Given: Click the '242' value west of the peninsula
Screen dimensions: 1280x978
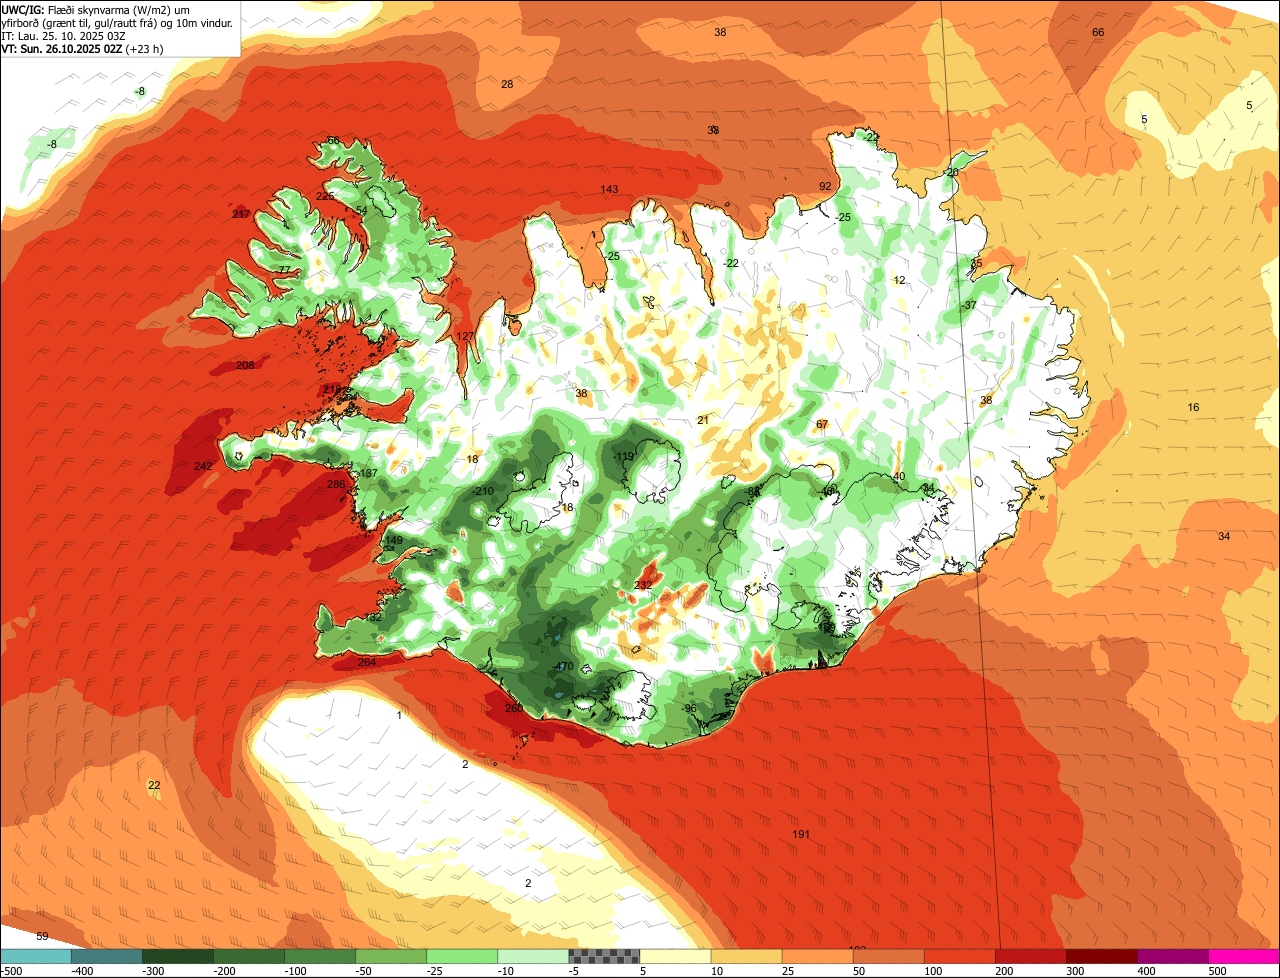Looking at the screenshot, I should [203, 467].
